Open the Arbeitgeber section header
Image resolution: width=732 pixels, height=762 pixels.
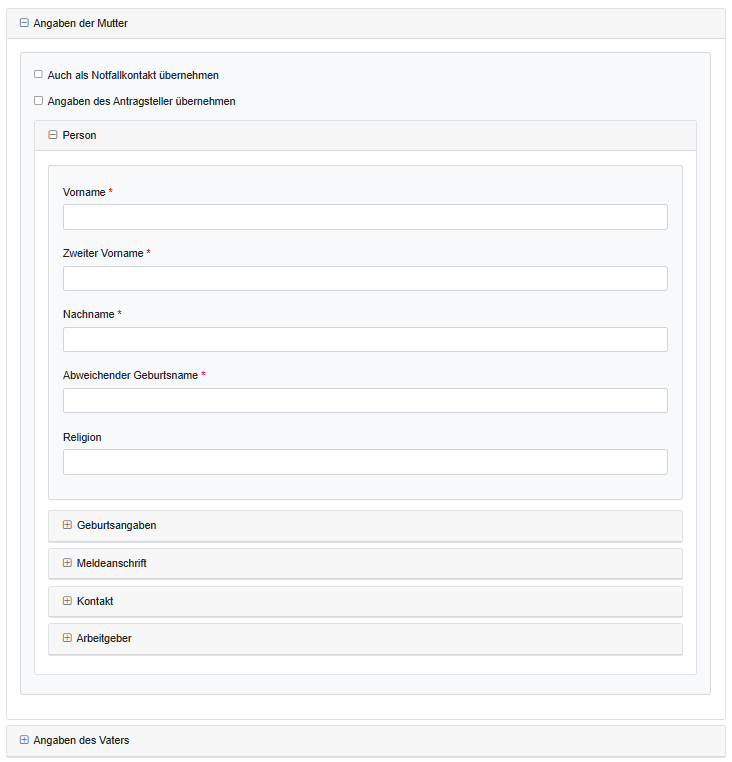click(104, 638)
